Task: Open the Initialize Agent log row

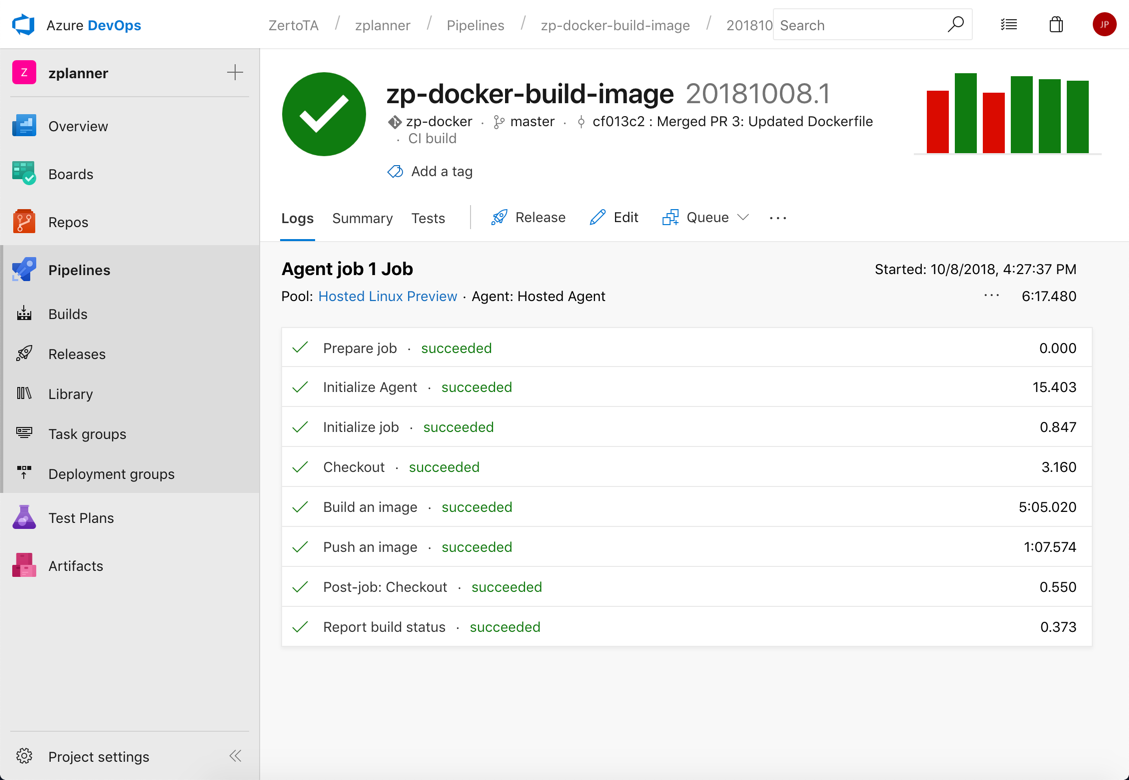Action: click(x=687, y=387)
